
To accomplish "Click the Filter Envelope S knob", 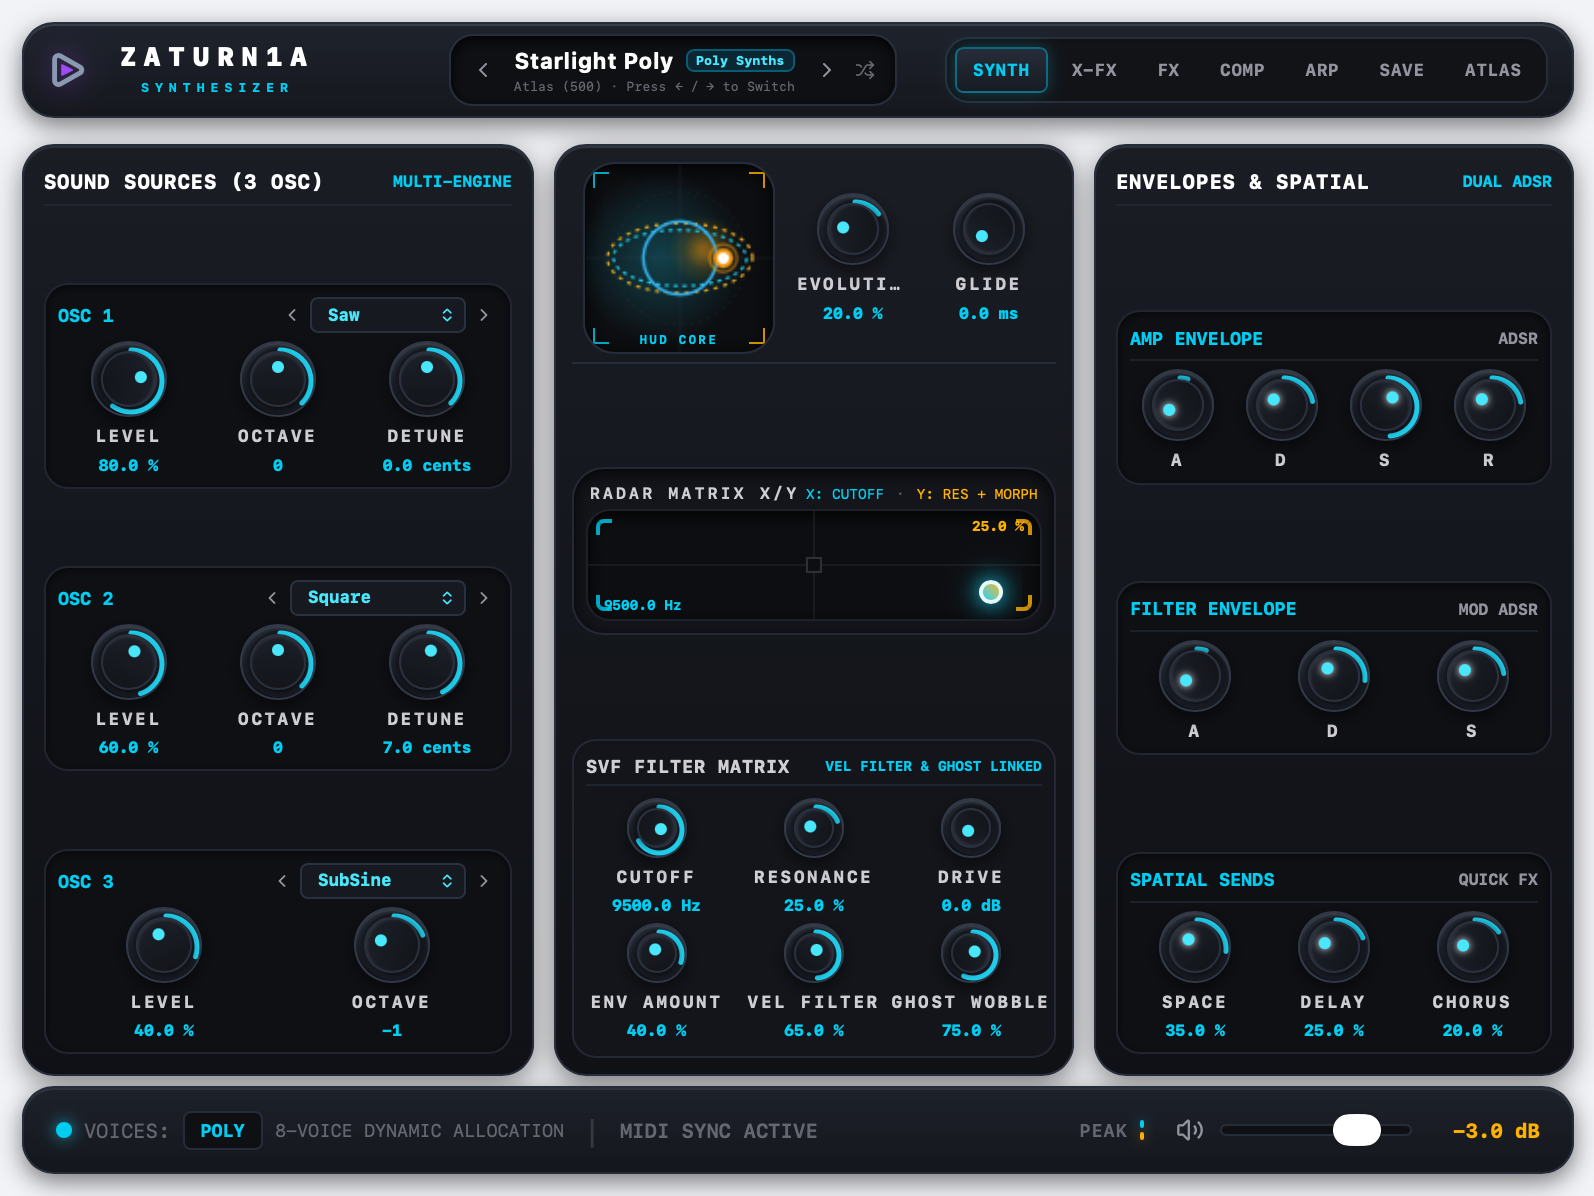I will pyautogui.click(x=1472, y=677).
